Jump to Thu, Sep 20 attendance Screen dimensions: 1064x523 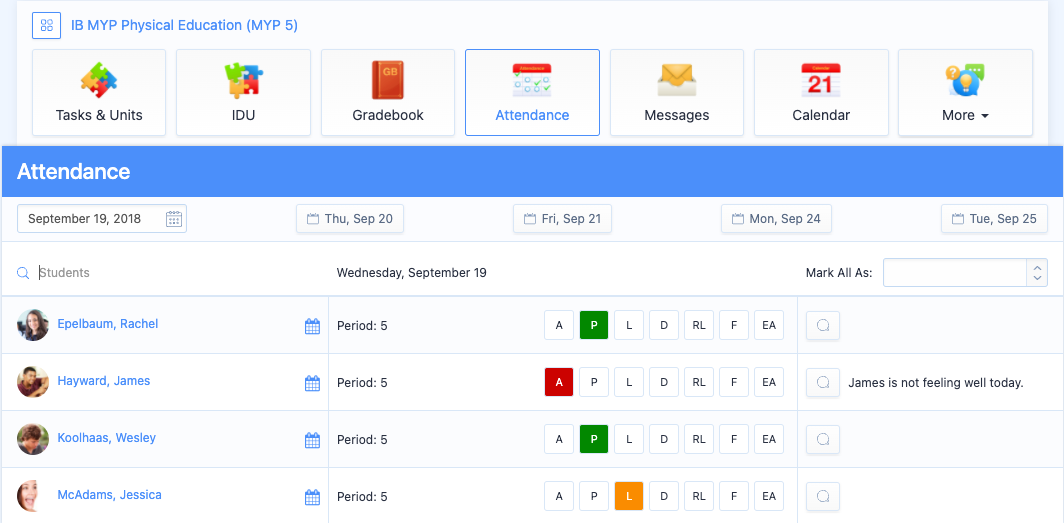point(349,219)
